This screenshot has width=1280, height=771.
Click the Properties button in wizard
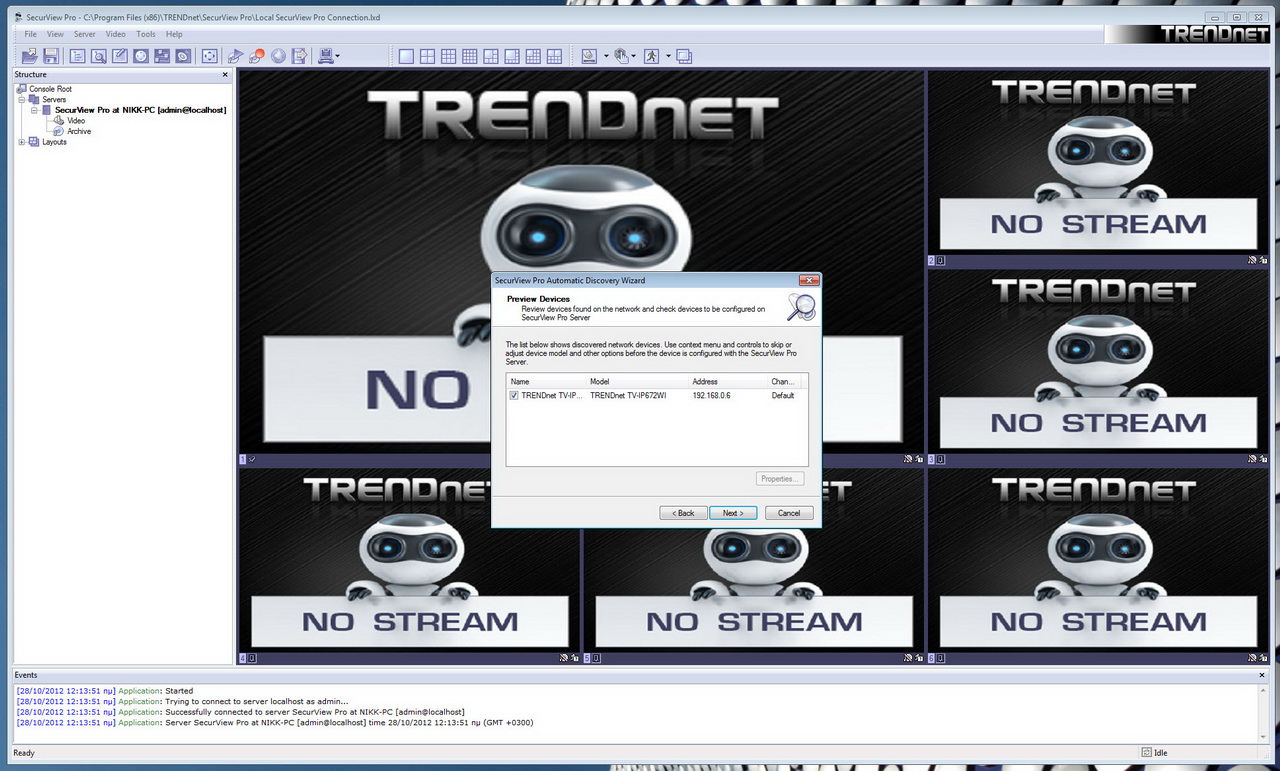(779, 479)
